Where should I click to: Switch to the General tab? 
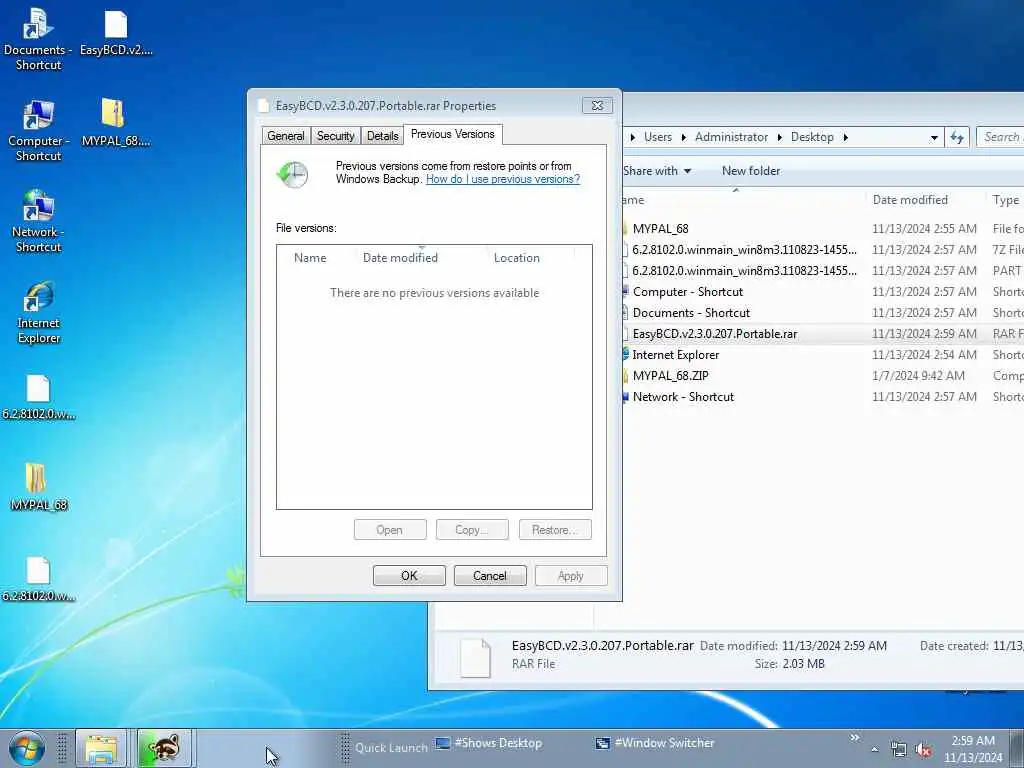tap(285, 136)
